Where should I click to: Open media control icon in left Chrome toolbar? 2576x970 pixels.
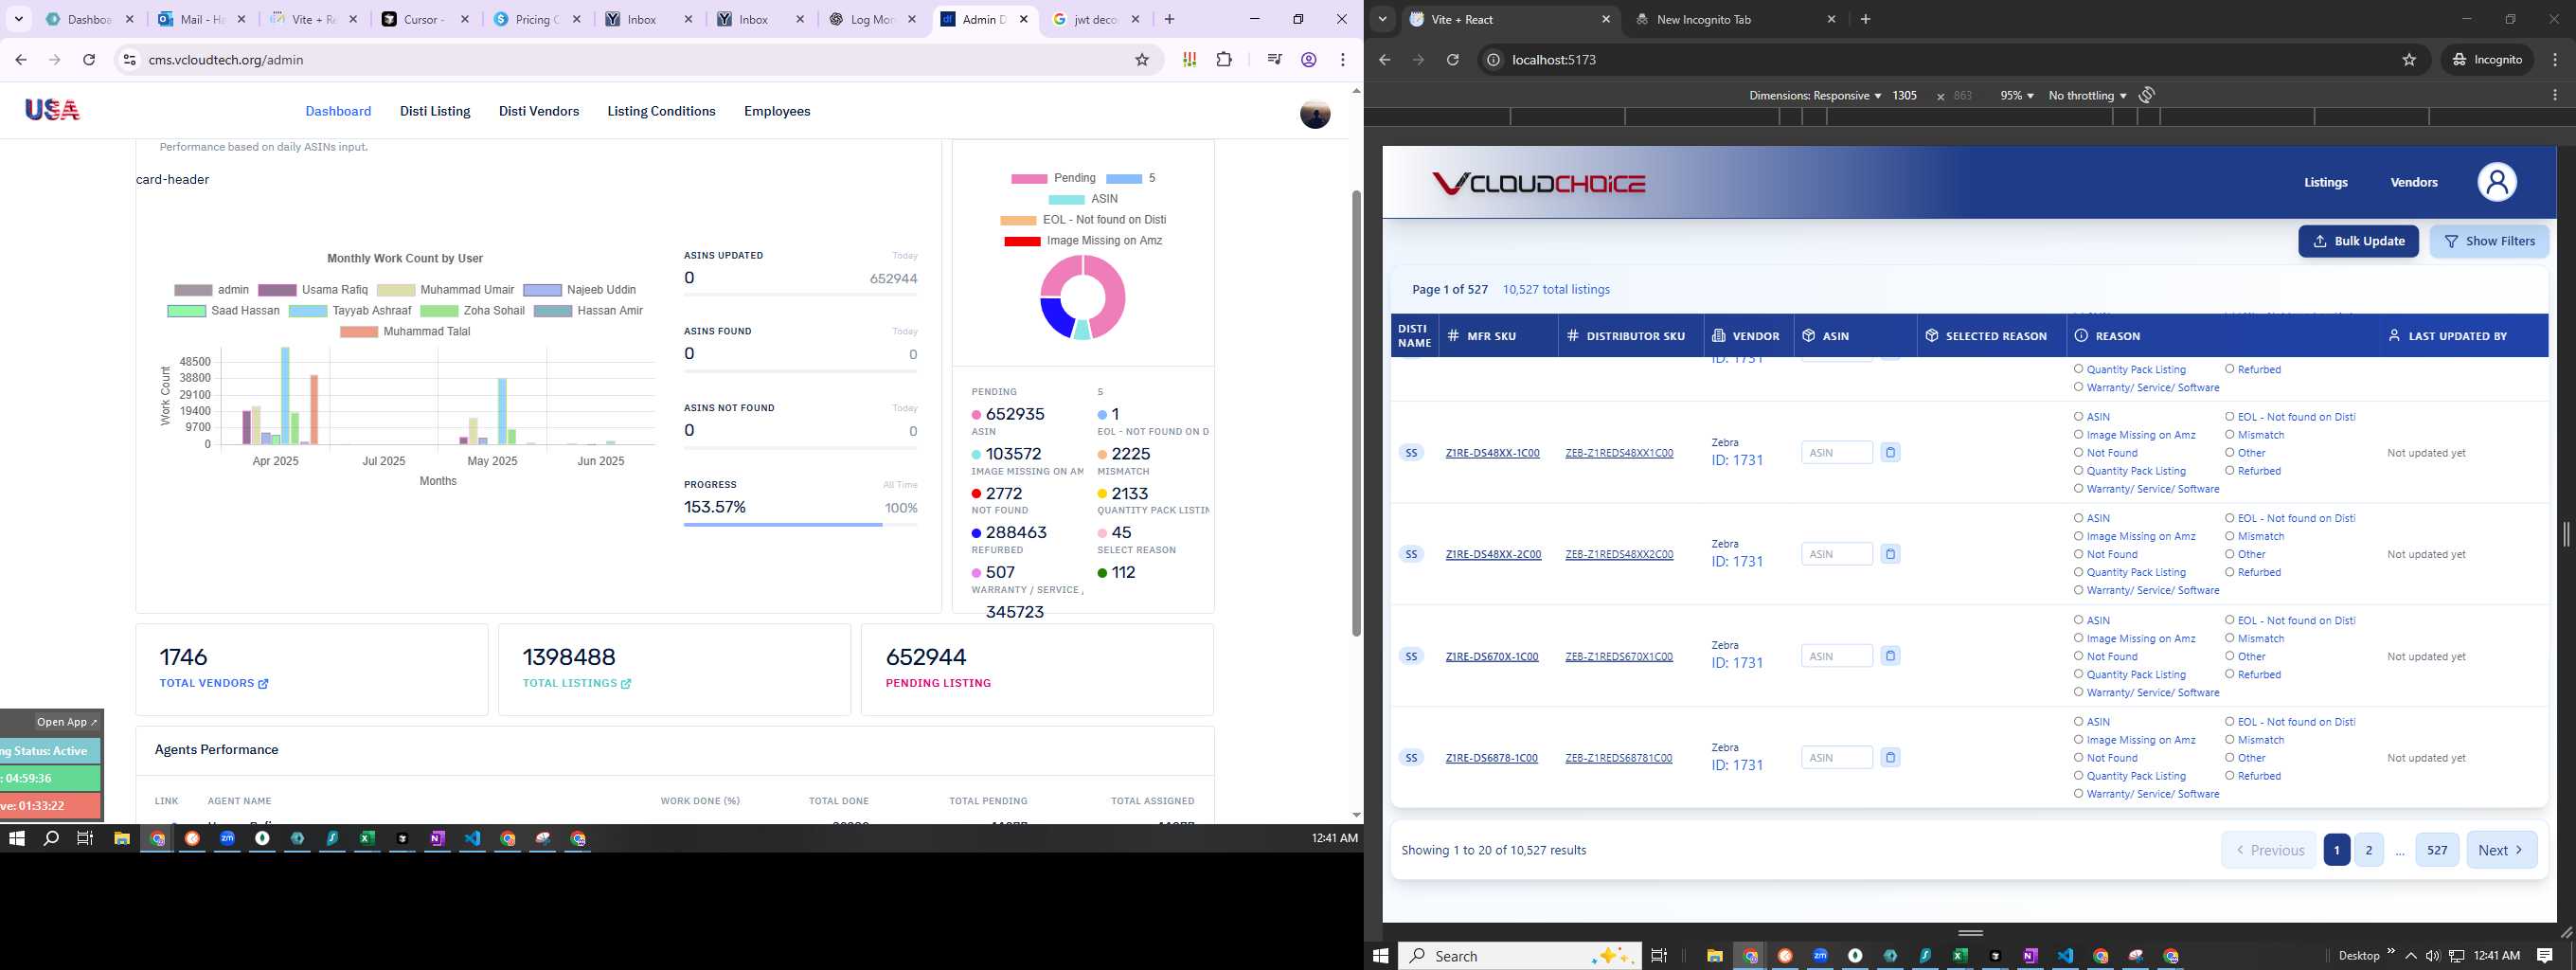point(1274,60)
